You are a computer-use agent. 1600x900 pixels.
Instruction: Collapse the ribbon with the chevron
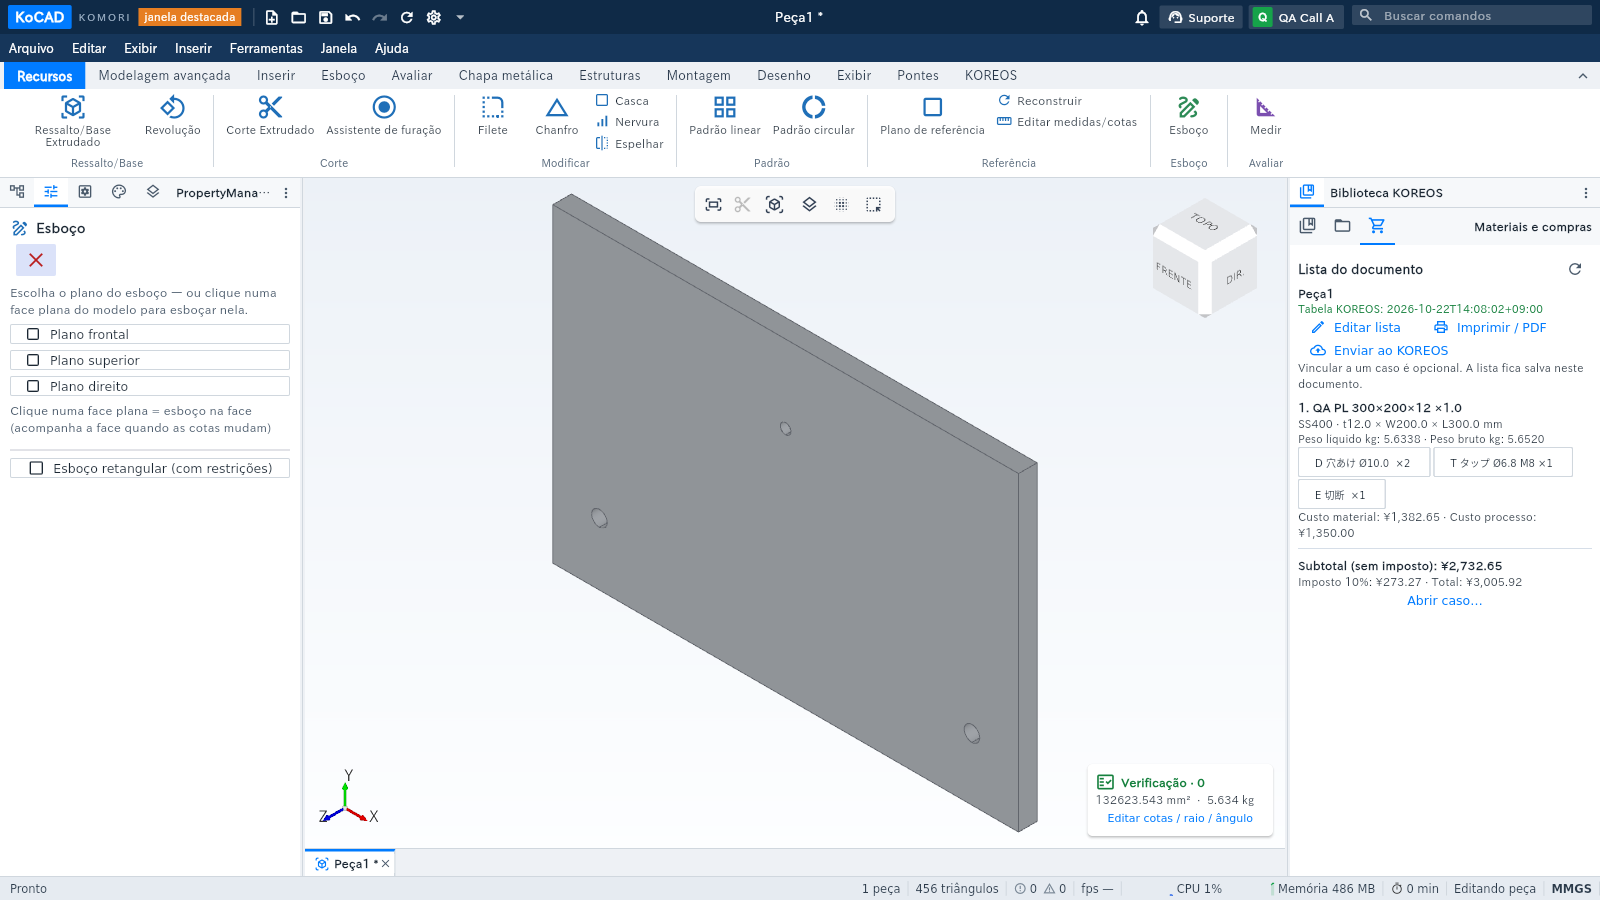tap(1582, 76)
